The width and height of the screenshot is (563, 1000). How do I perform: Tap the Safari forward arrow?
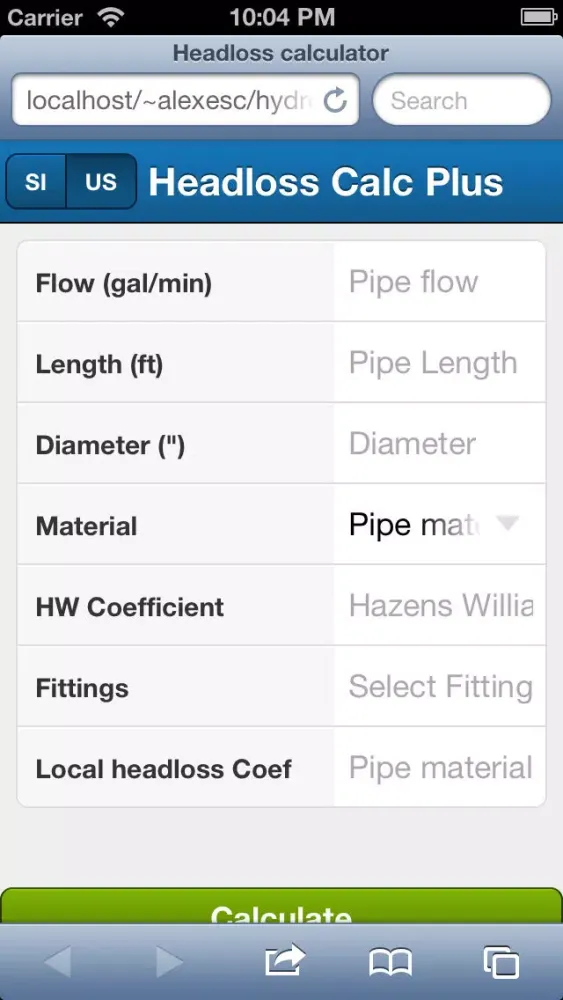click(x=169, y=962)
